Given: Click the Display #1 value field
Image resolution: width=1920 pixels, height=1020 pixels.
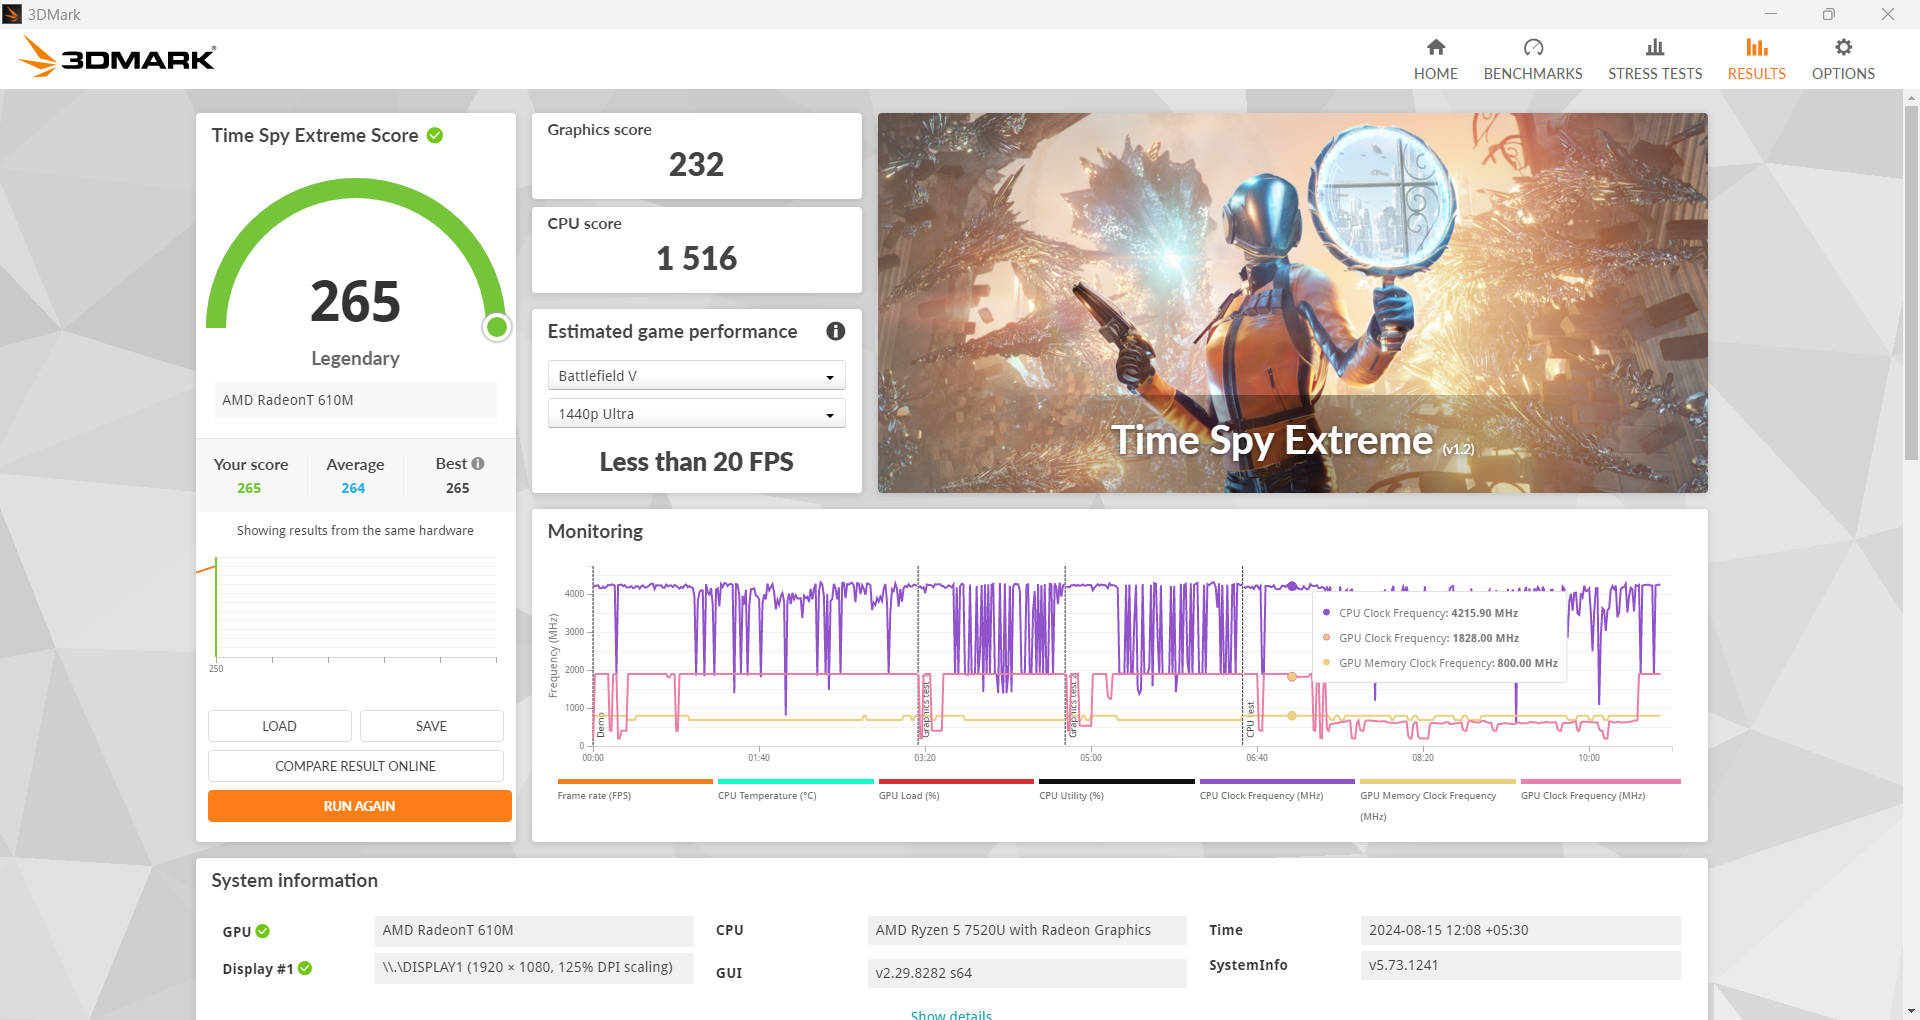Looking at the screenshot, I should click(x=534, y=968).
